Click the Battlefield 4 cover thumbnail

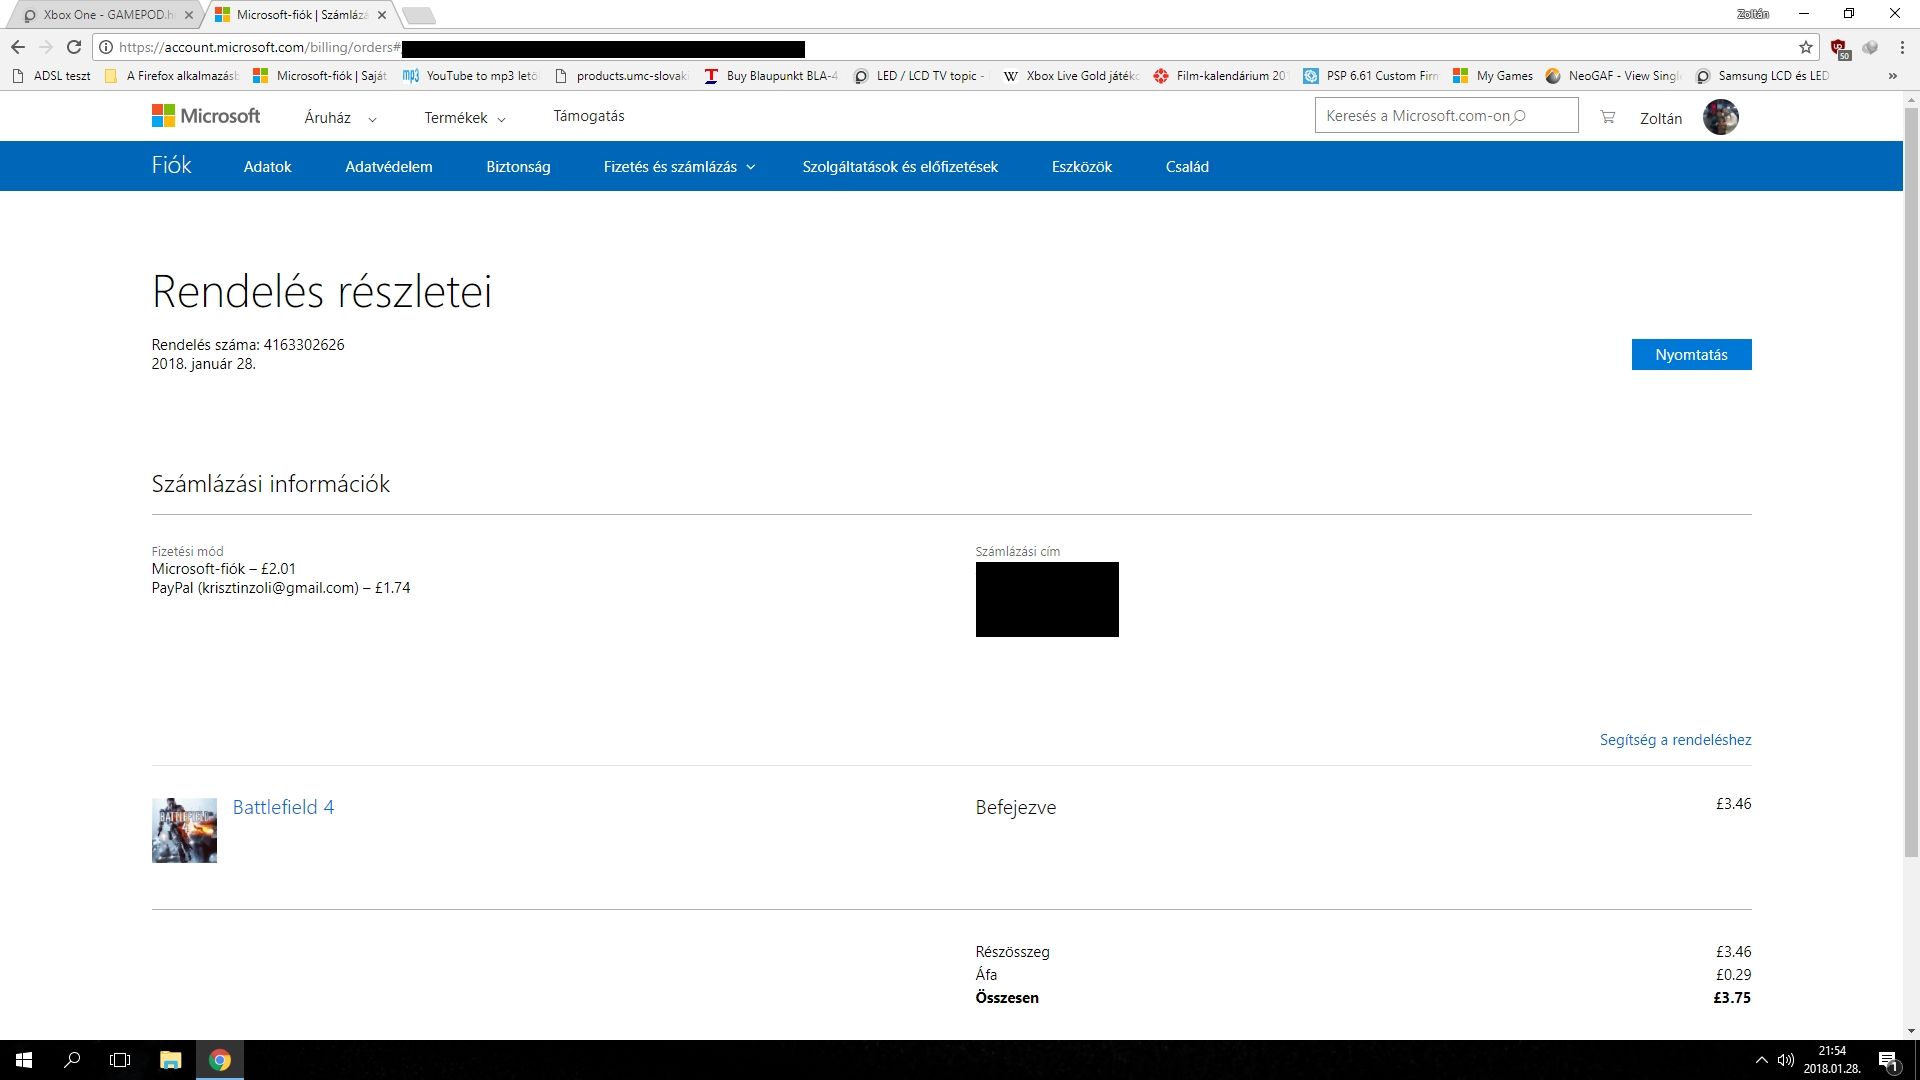pos(184,830)
